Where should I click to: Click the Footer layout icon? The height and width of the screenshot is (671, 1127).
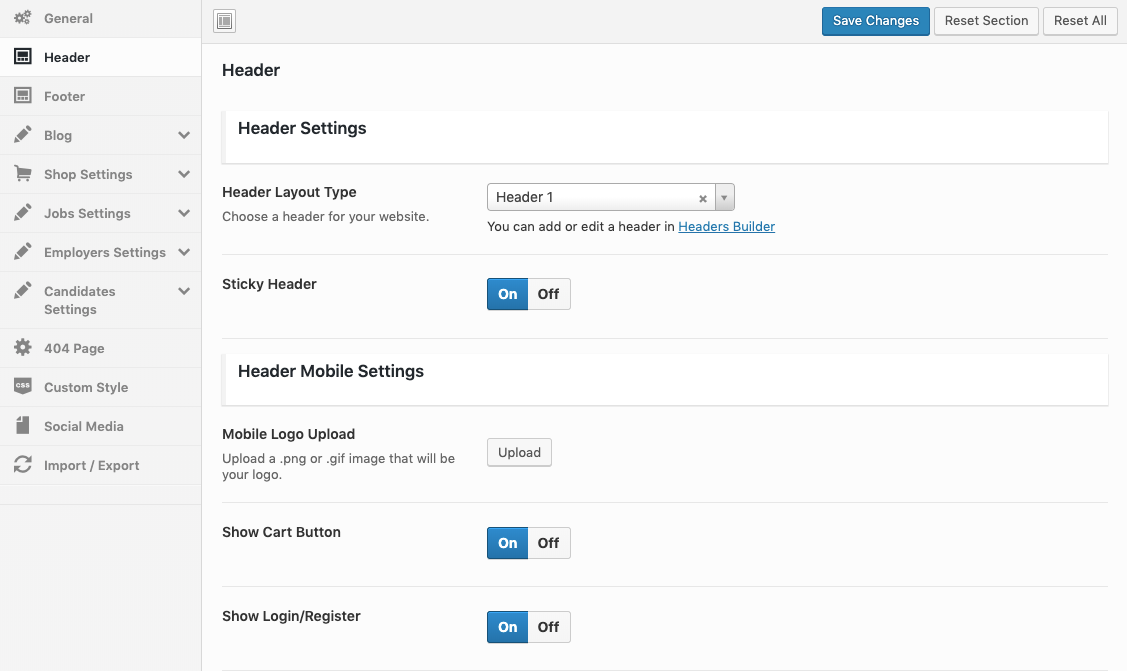[x=22, y=96]
